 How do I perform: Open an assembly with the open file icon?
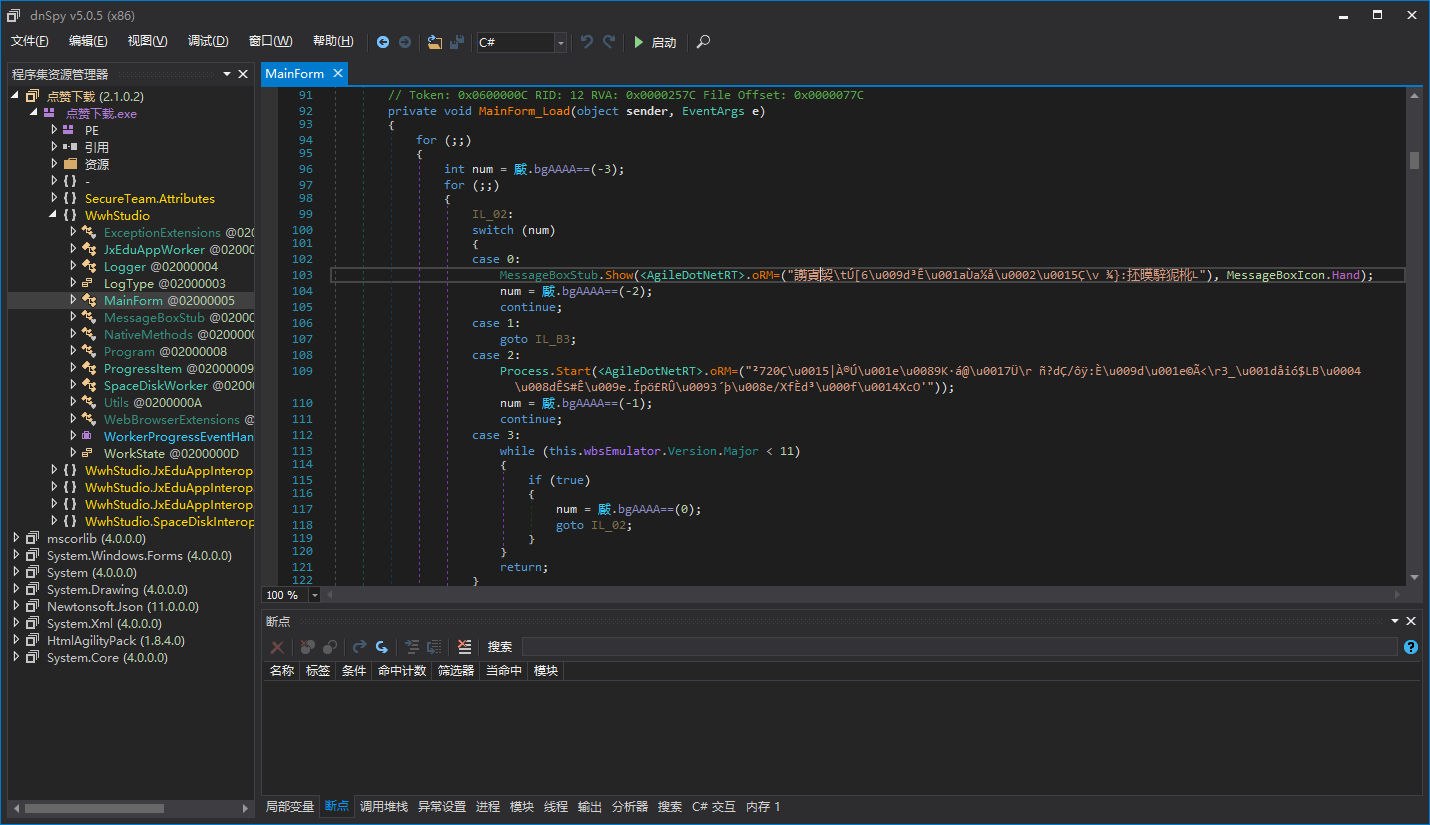(x=434, y=41)
